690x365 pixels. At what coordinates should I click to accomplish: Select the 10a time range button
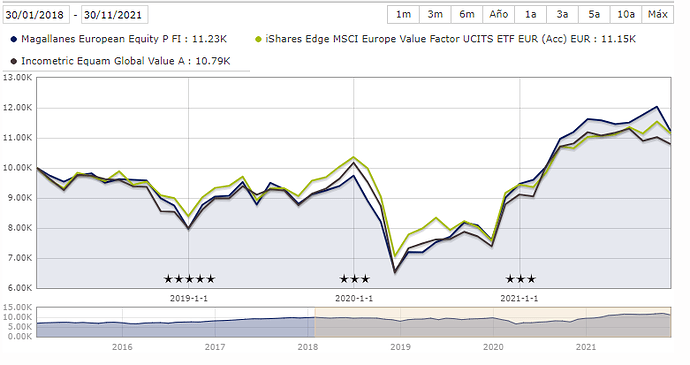click(x=626, y=15)
